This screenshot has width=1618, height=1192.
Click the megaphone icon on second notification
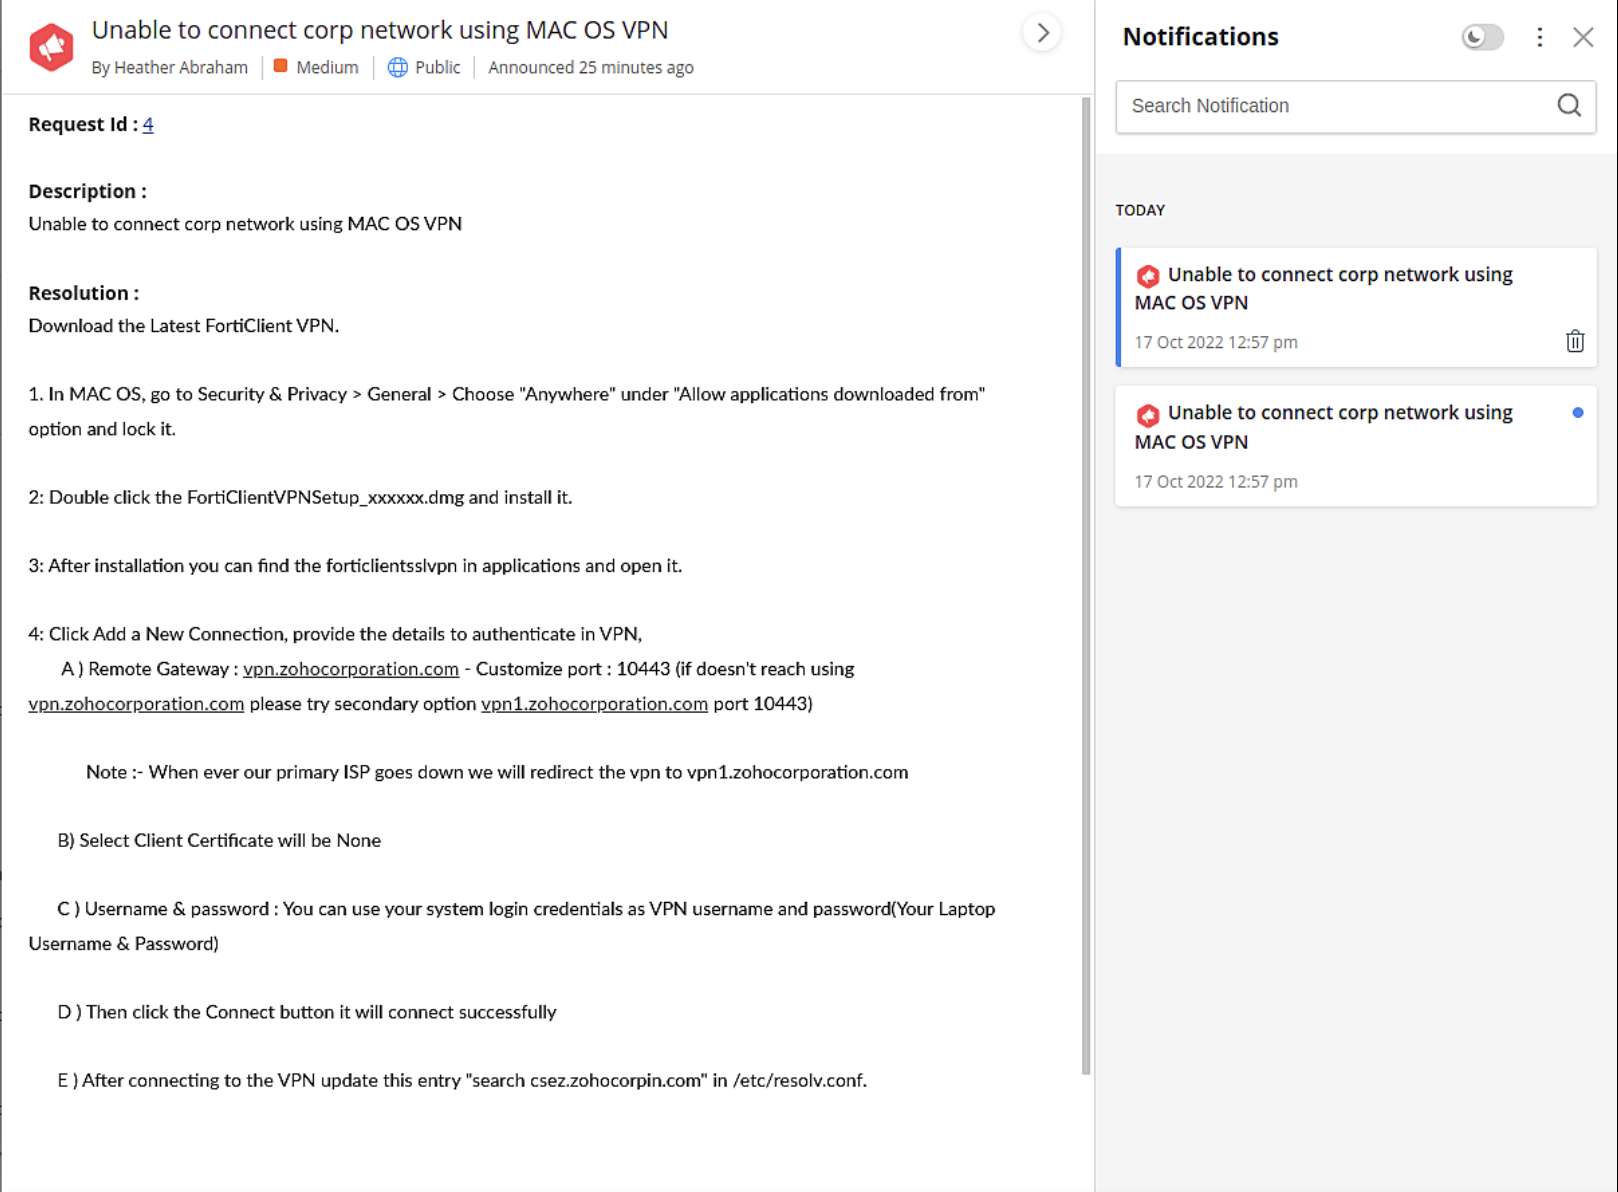click(1148, 414)
